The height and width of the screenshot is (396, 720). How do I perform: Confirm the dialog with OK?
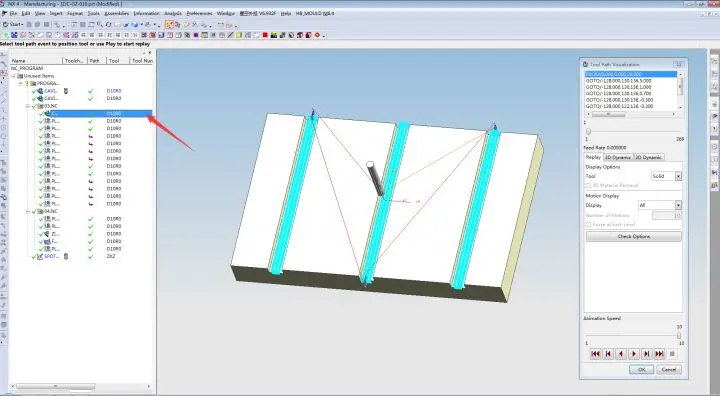[x=641, y=369]
